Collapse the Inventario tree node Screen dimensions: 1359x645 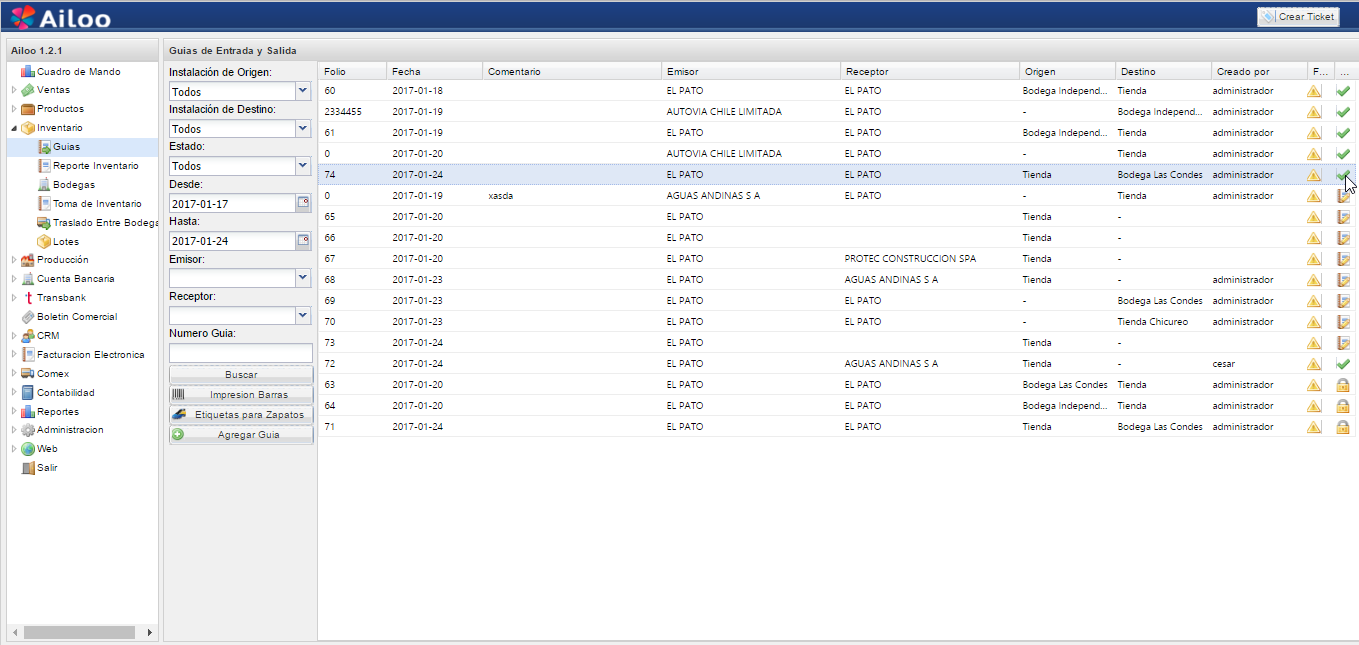(x=14, y=128)
